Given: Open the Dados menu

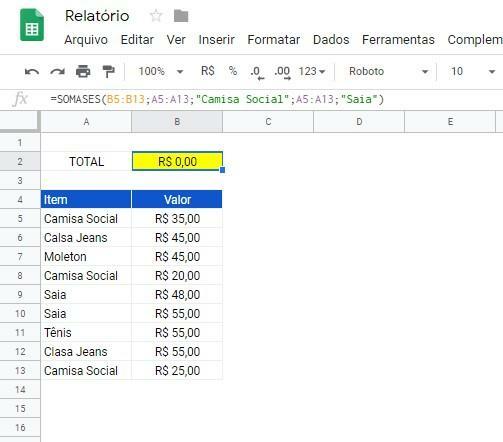Looking at the screenshot, I should (x=331, y=40).
